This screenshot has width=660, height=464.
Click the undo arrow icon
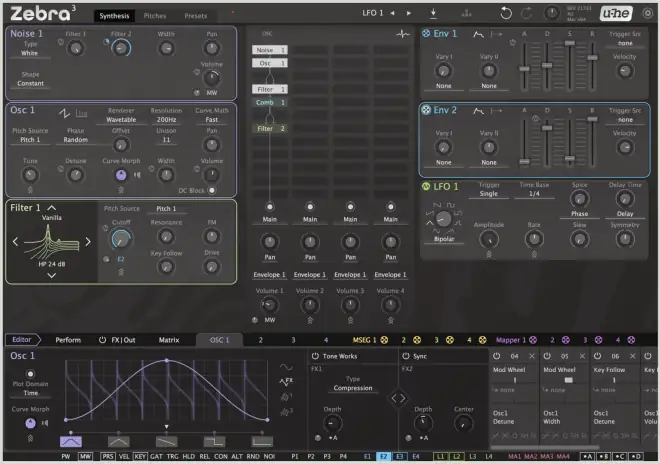[505, 13]
